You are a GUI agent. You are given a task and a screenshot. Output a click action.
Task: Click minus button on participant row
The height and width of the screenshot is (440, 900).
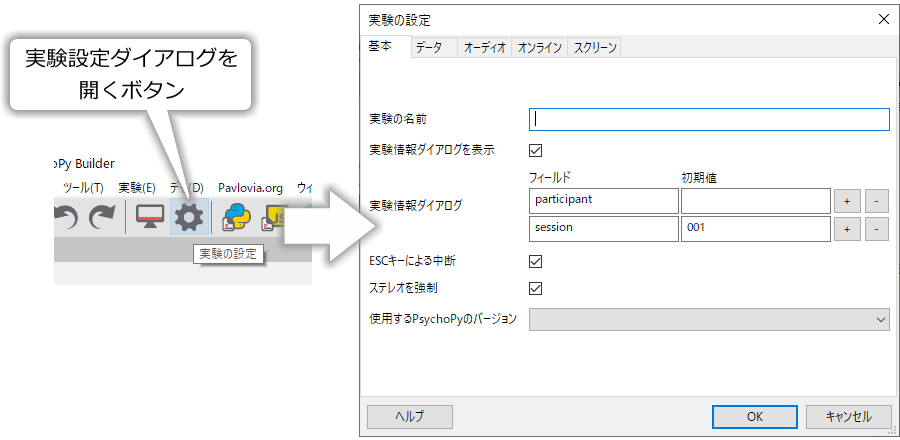click(876, 201)
